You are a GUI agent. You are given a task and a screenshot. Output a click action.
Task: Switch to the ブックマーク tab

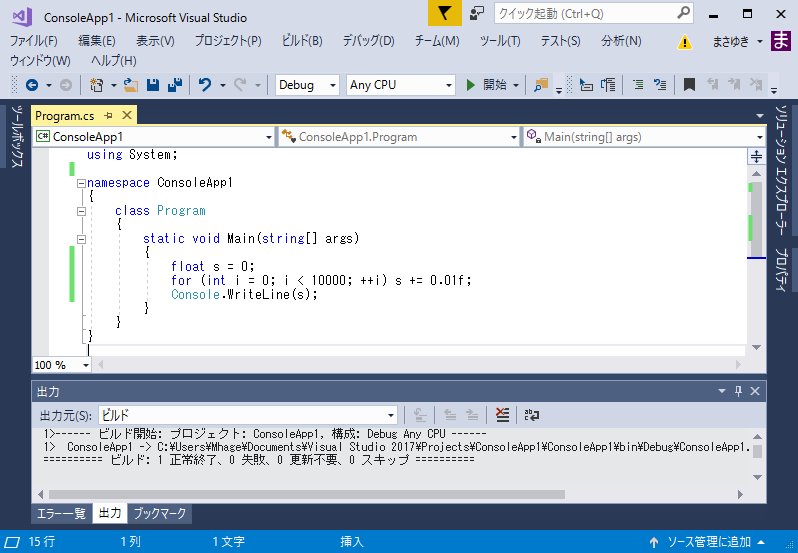coord(160,513)
